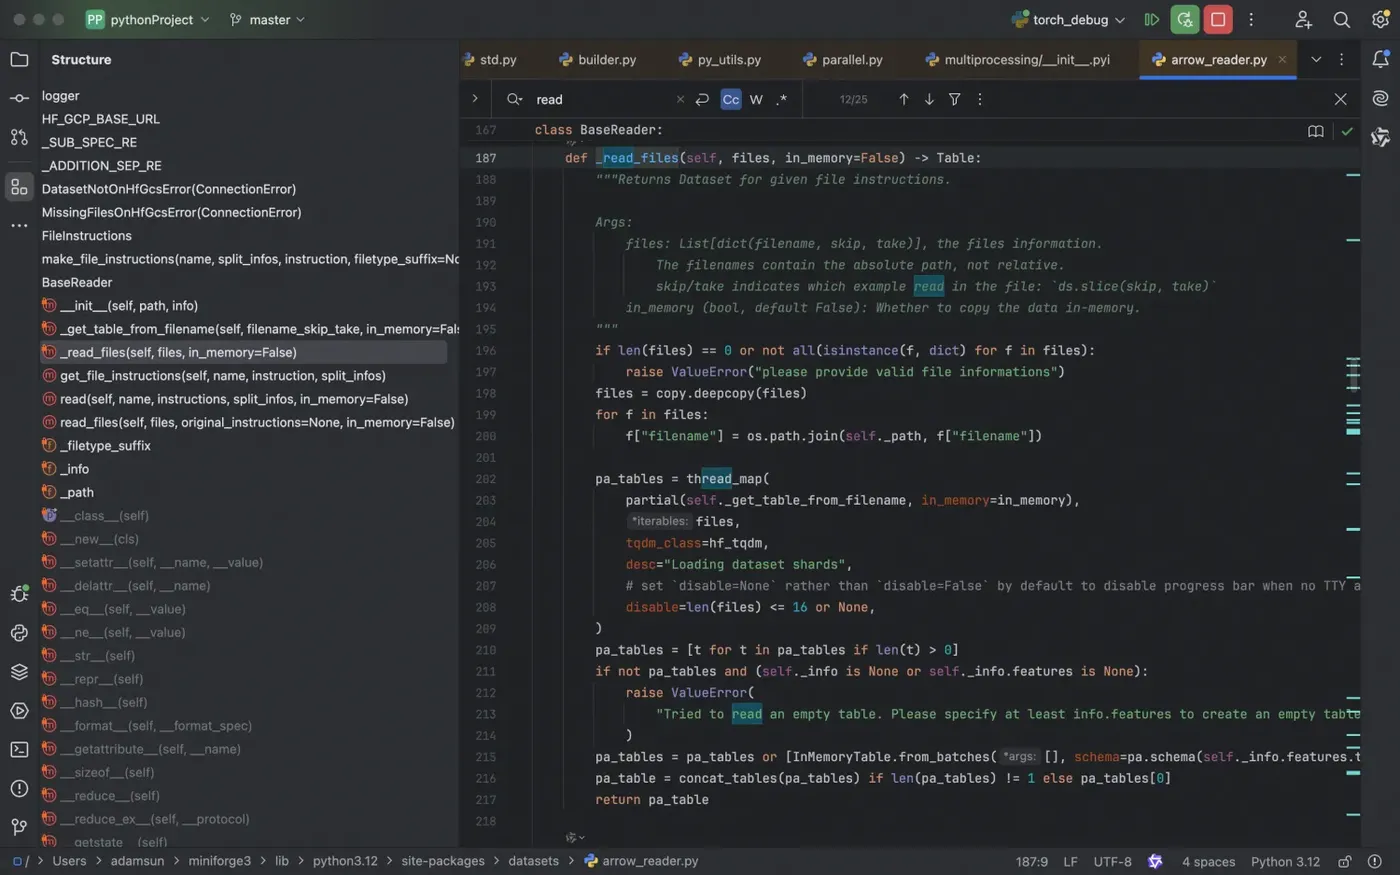The width and height of the screenshot is (1400, 875).
Task: Insert new line in search field
Action: pos(702,99)
